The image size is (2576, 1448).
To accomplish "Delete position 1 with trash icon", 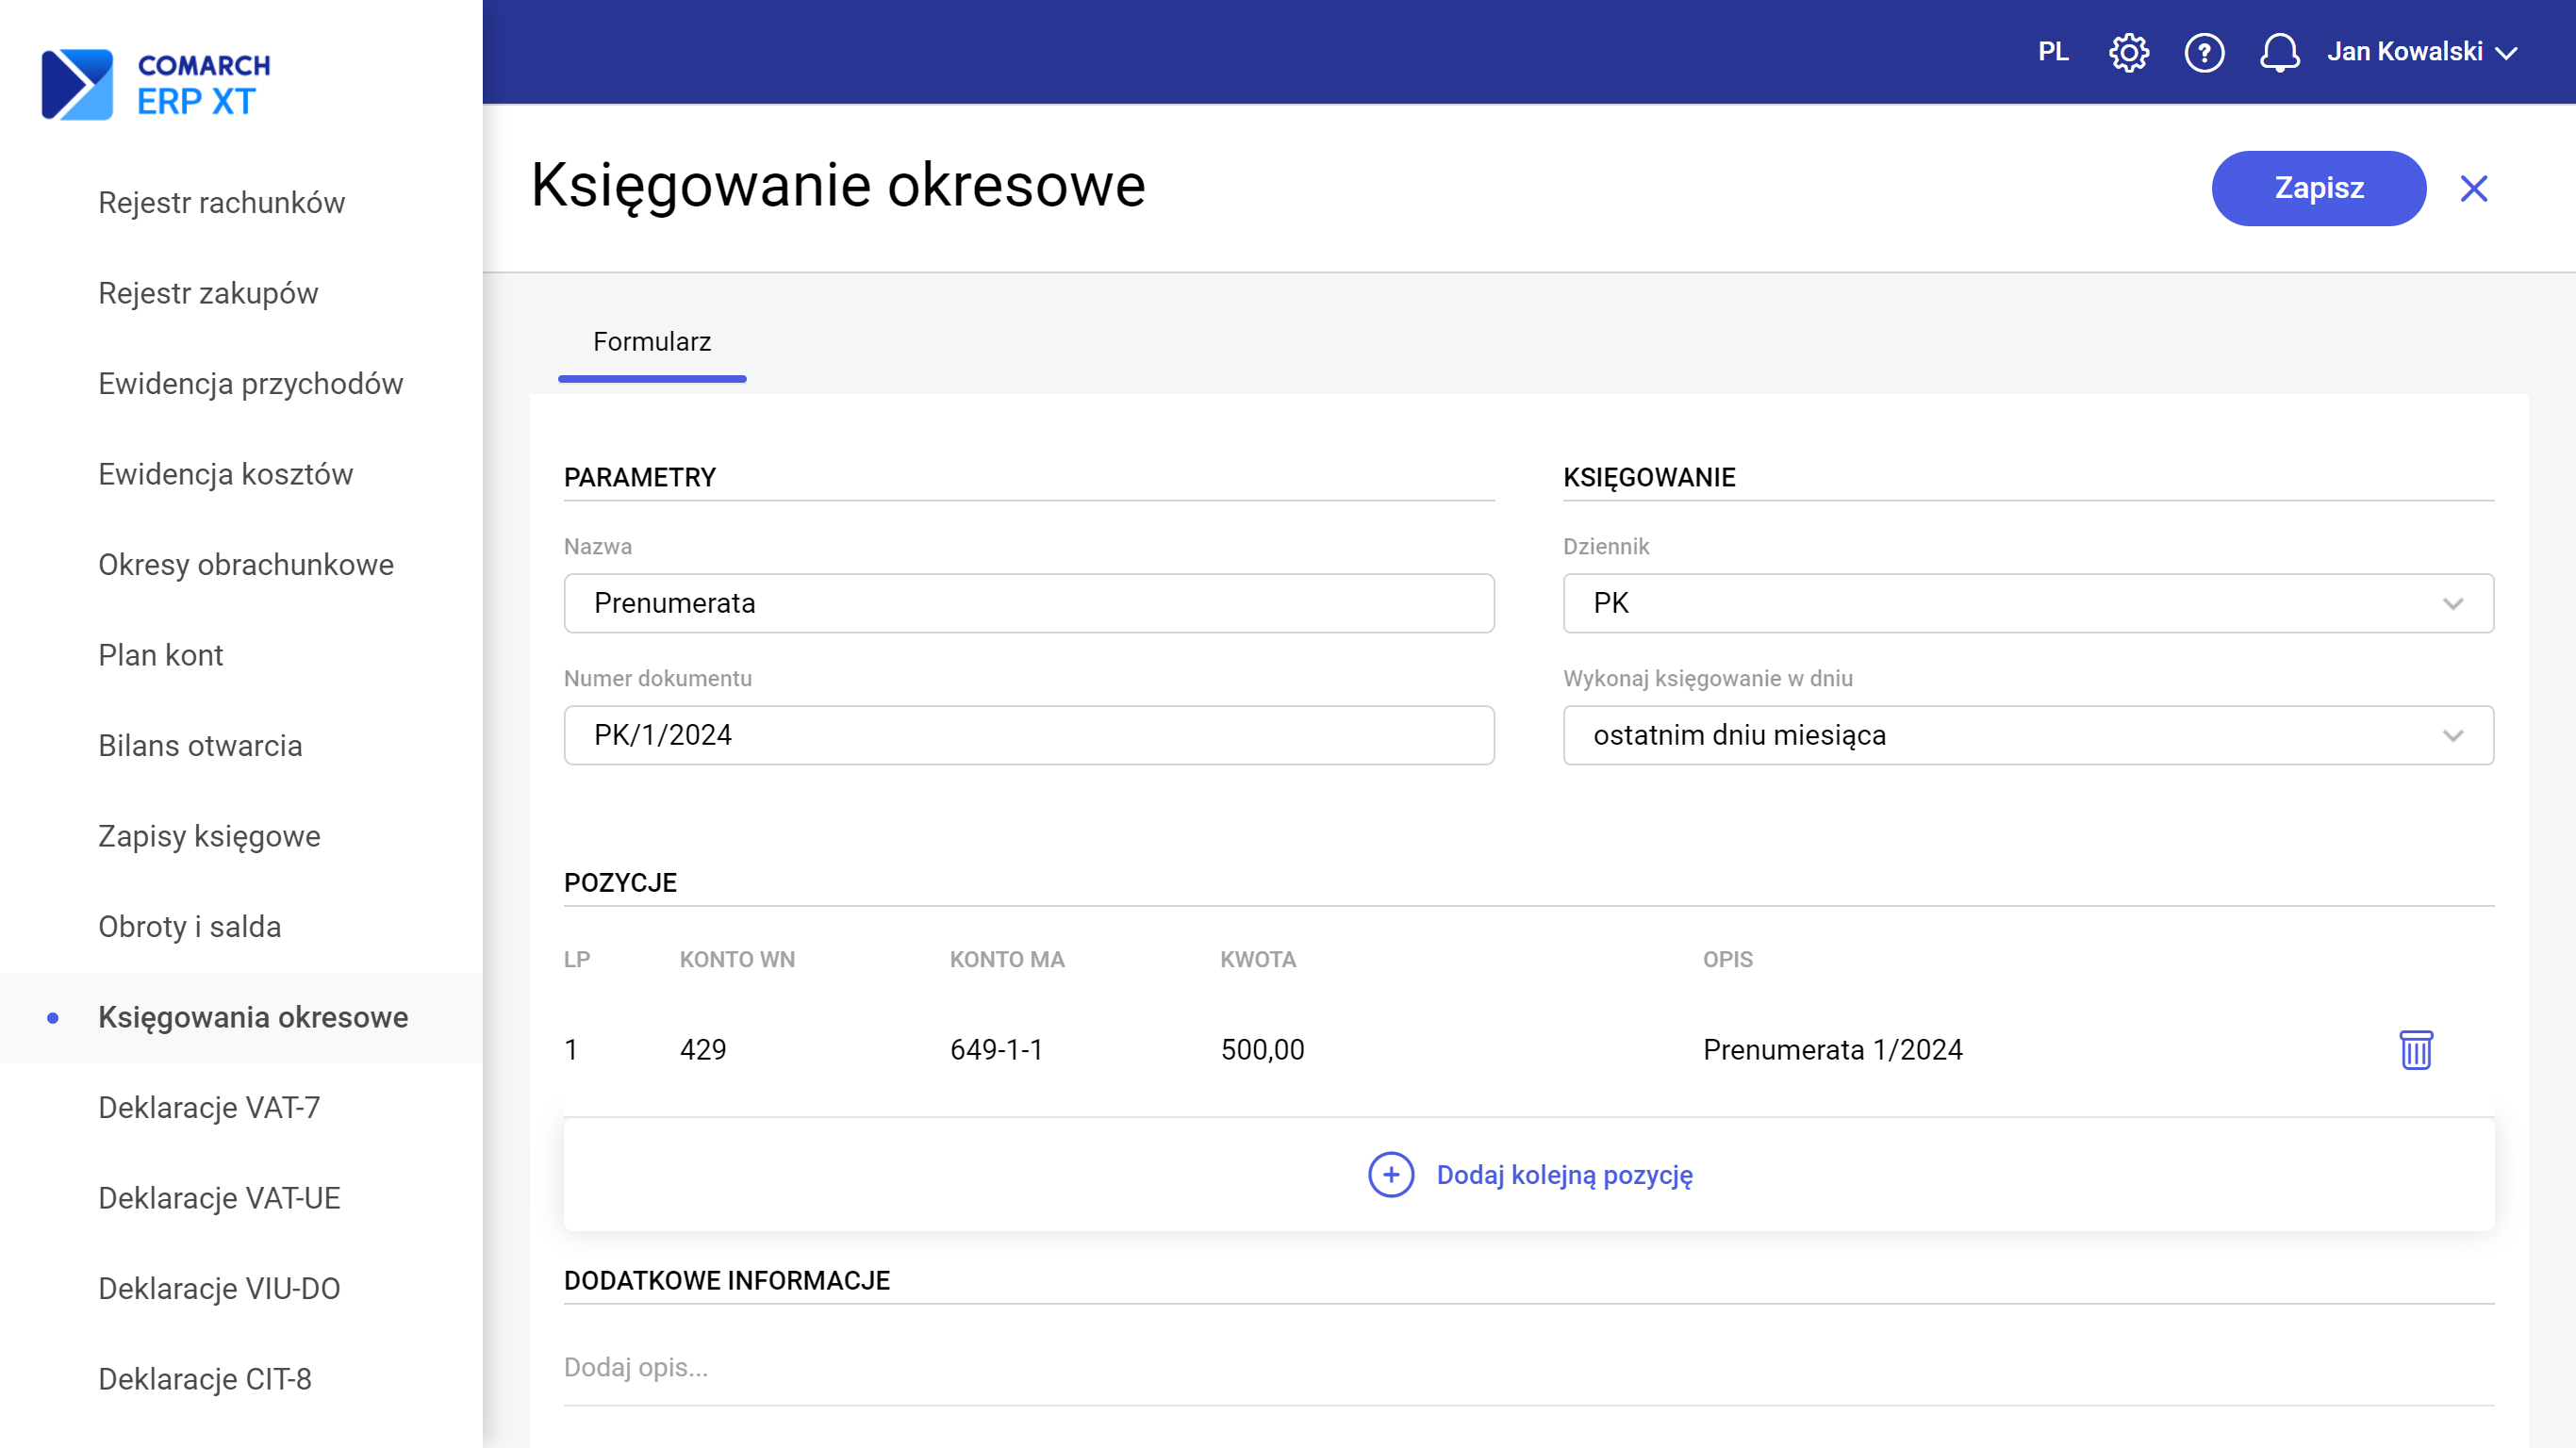I will pyautogui.click(x=2415, y=1049).
